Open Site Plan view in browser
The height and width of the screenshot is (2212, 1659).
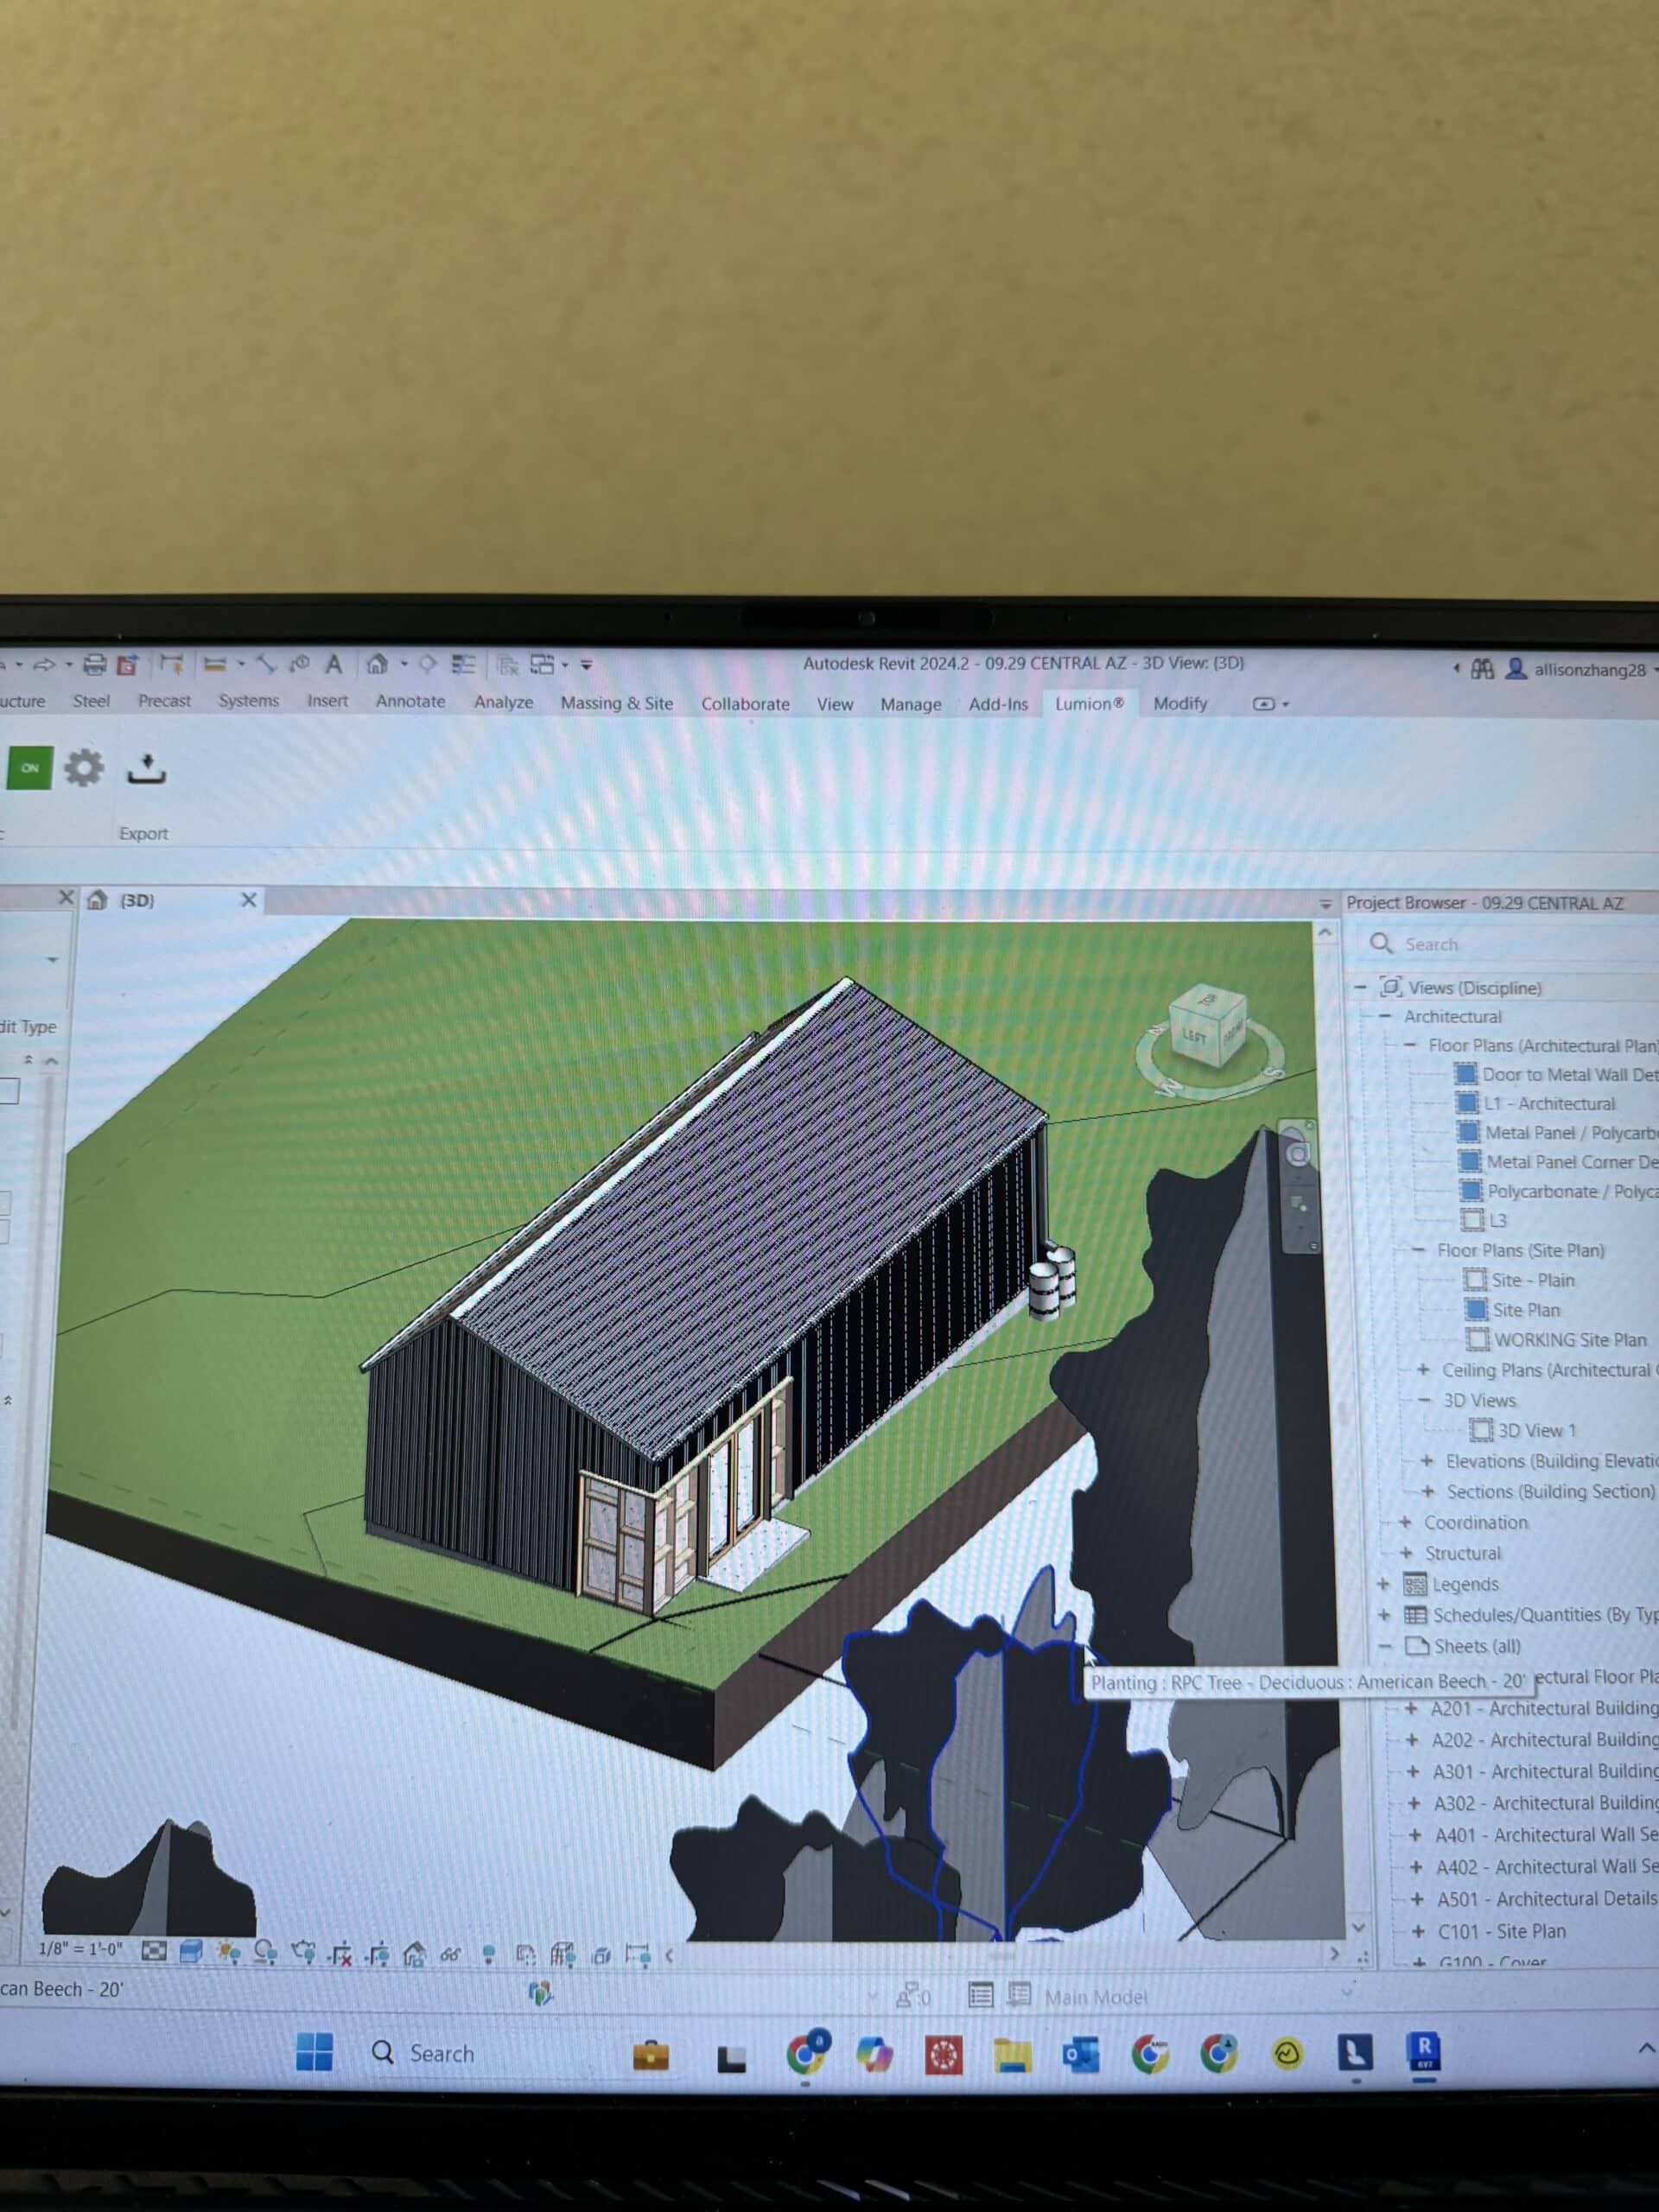1525,1310
